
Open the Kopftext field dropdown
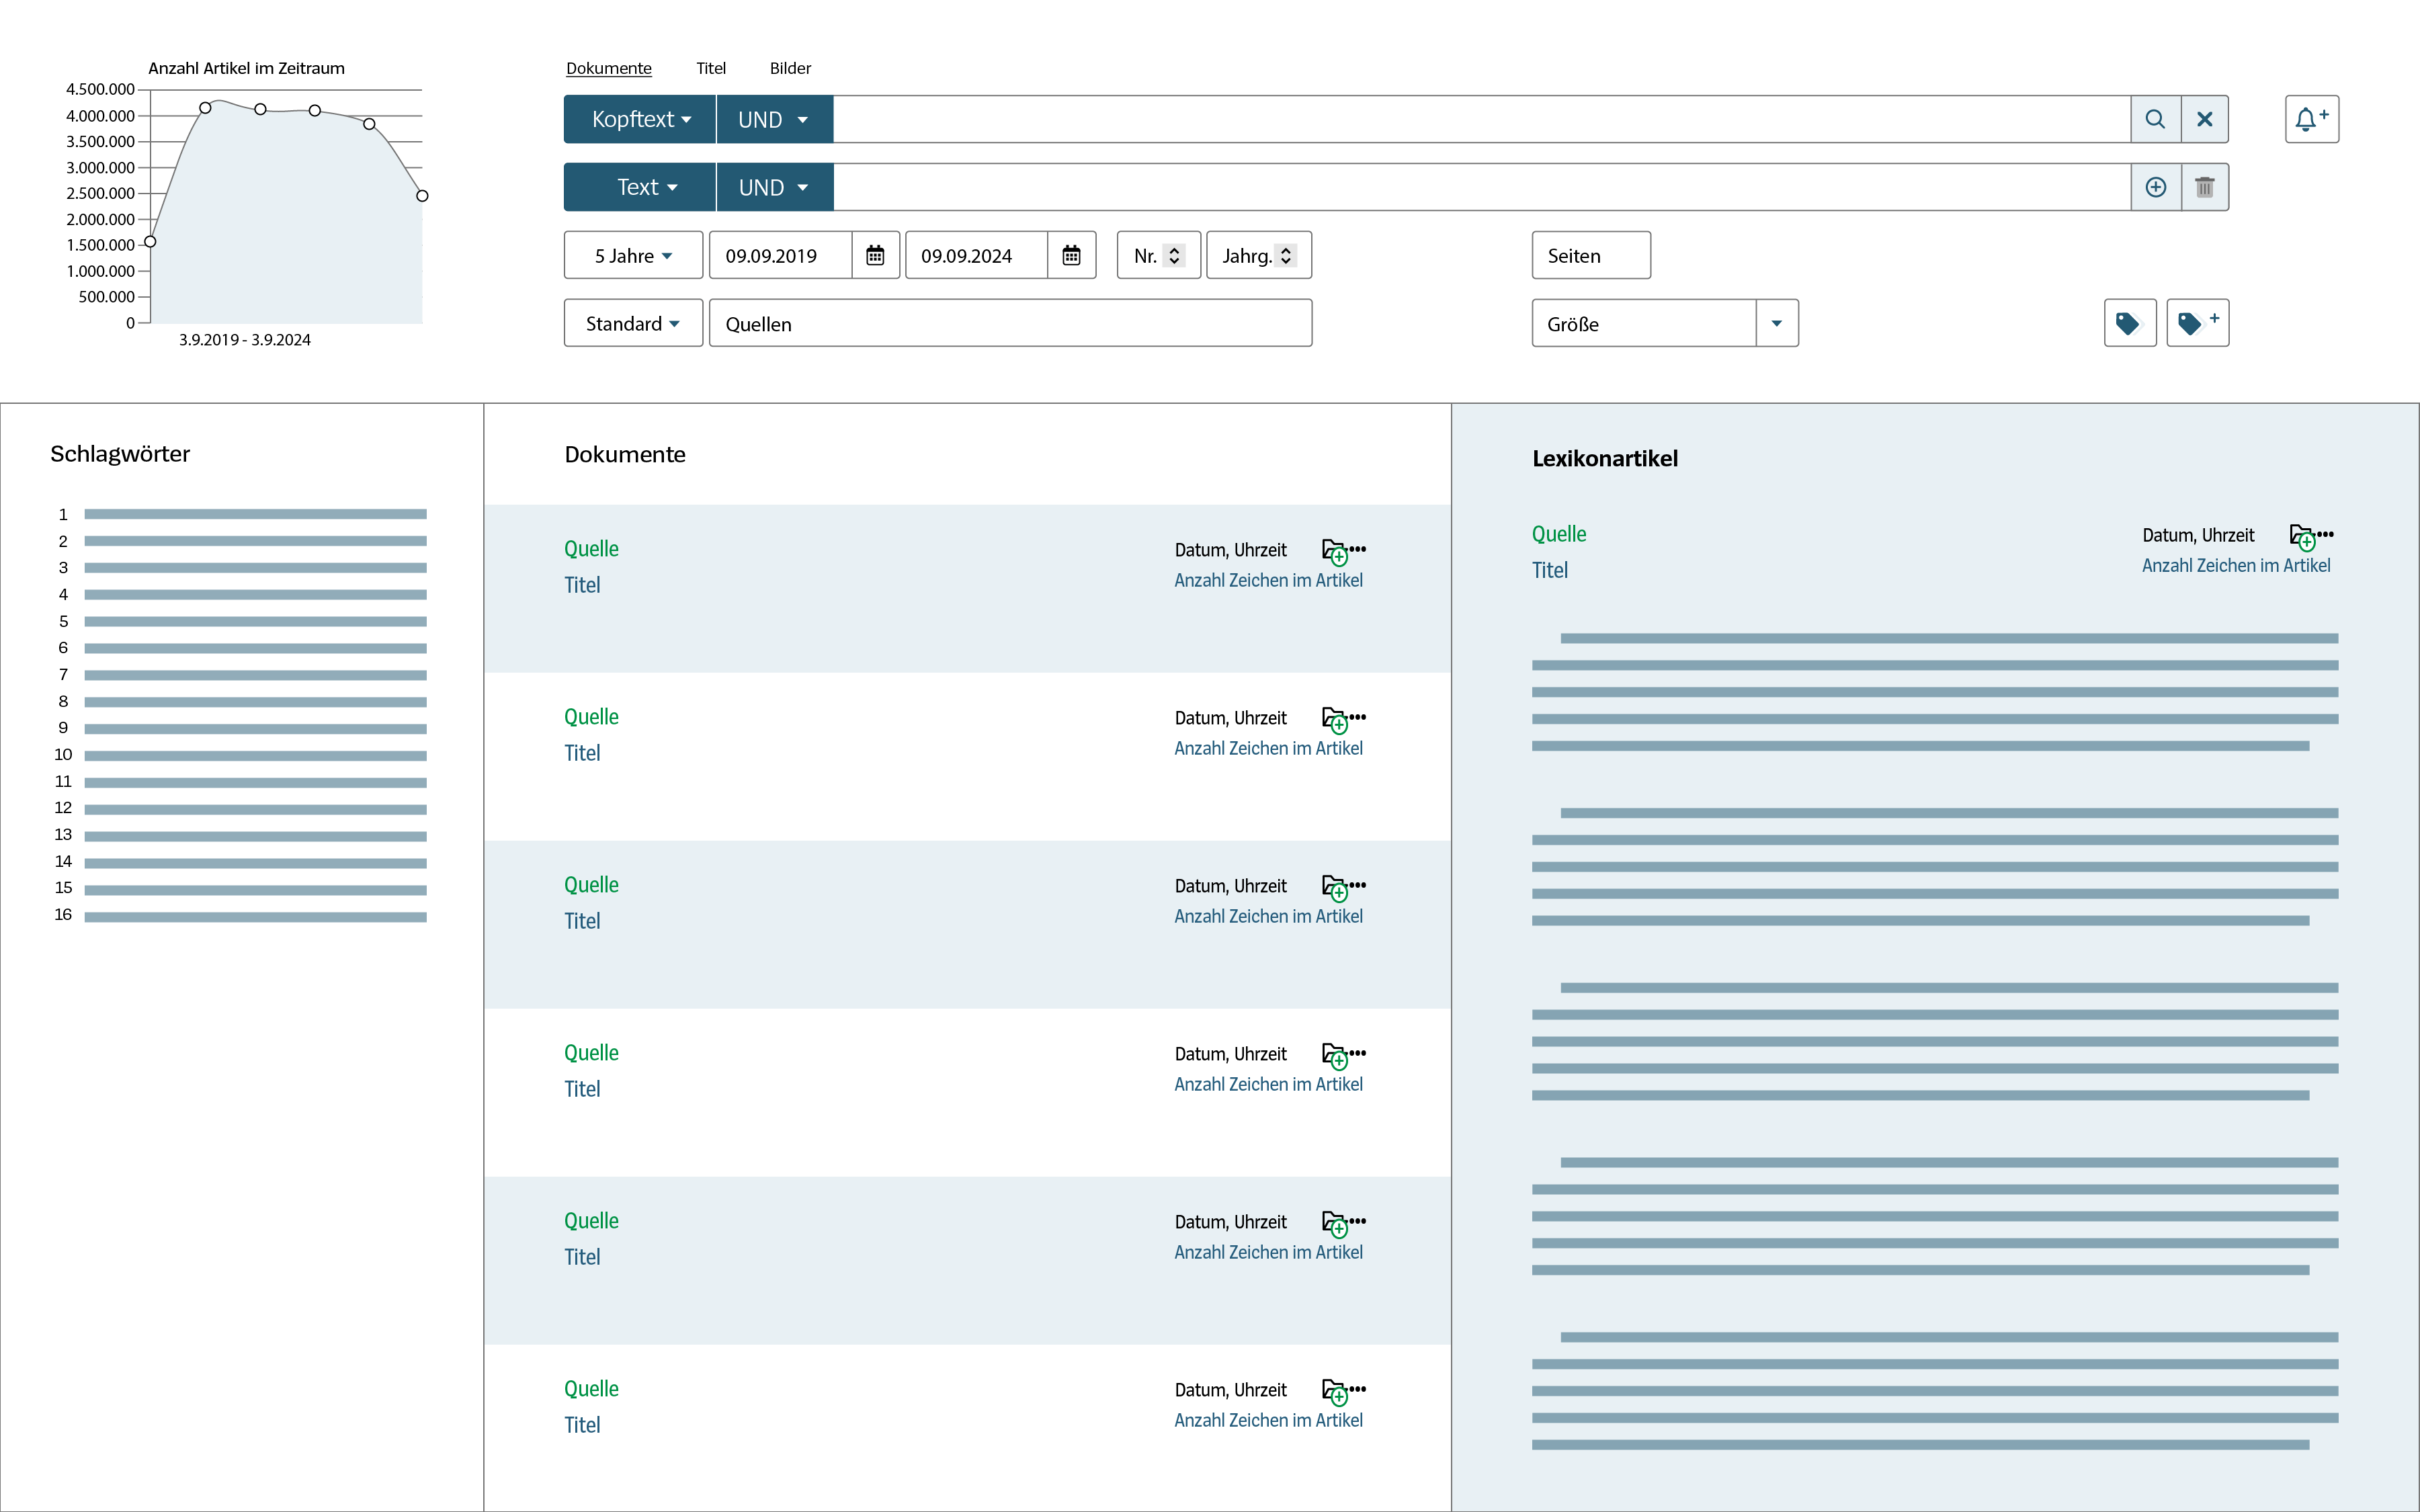pos(640,119)
